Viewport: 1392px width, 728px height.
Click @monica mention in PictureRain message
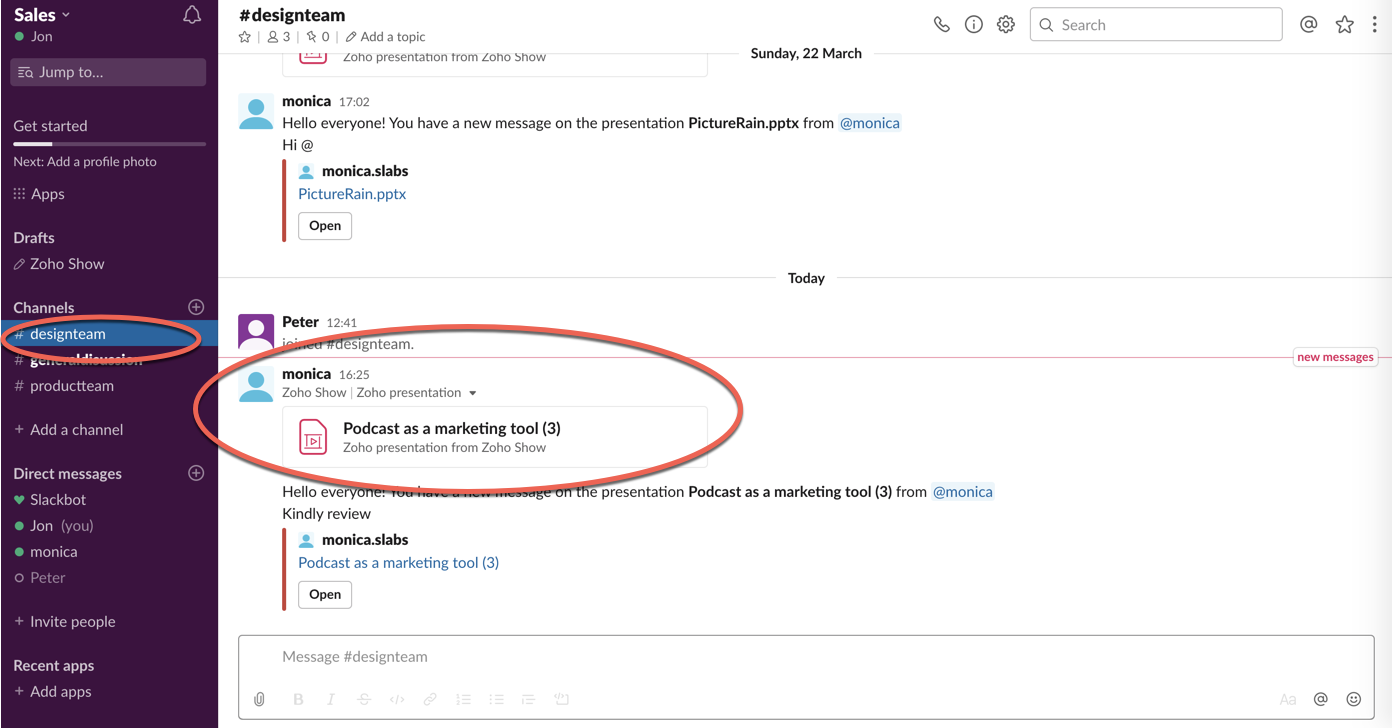coord(869,123)
